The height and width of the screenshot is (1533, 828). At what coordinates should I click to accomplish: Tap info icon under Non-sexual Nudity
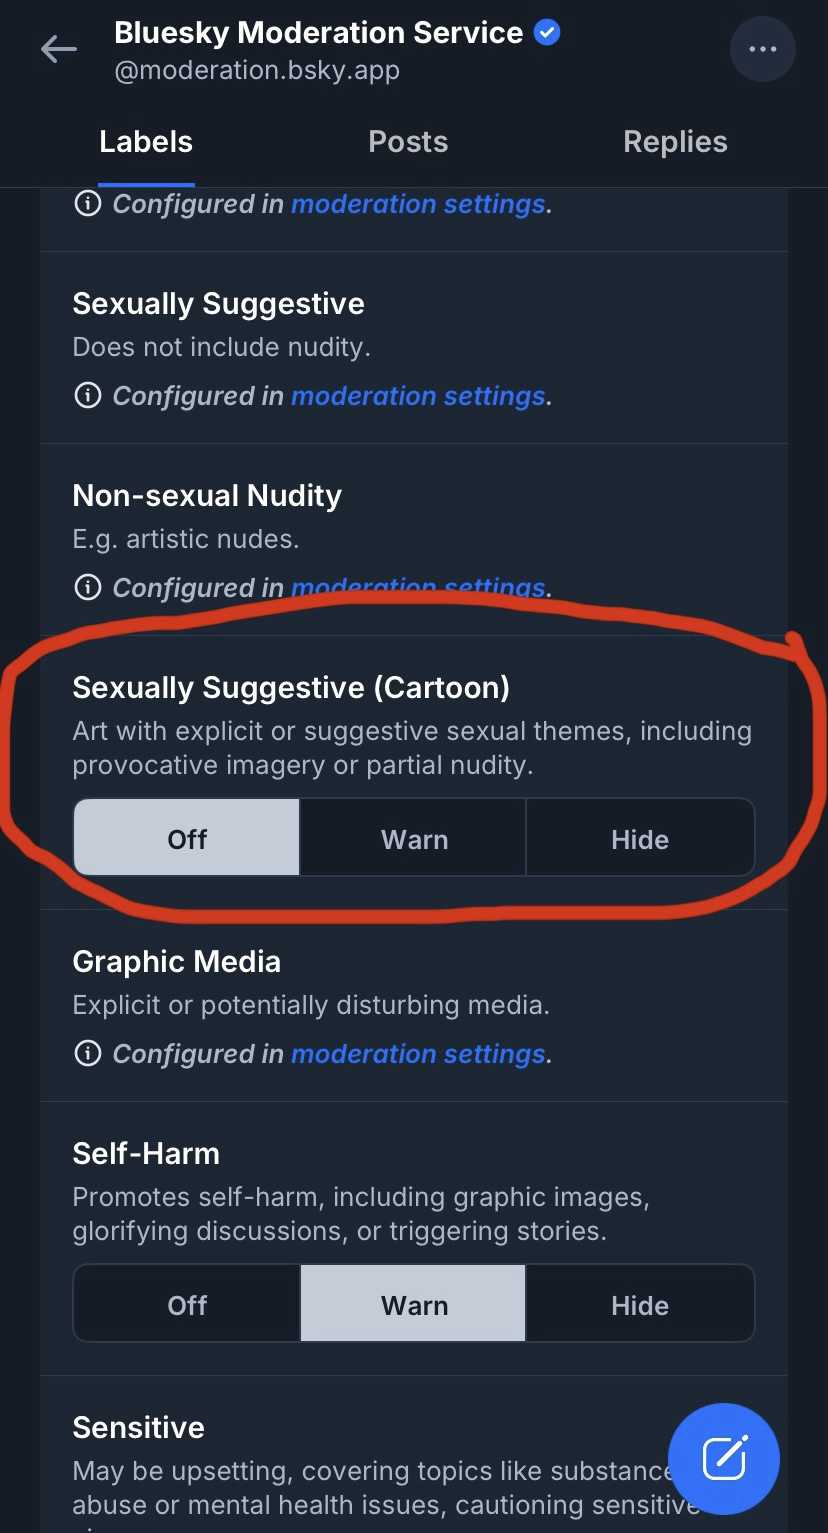pyautogui.click(x=88, y=587)
